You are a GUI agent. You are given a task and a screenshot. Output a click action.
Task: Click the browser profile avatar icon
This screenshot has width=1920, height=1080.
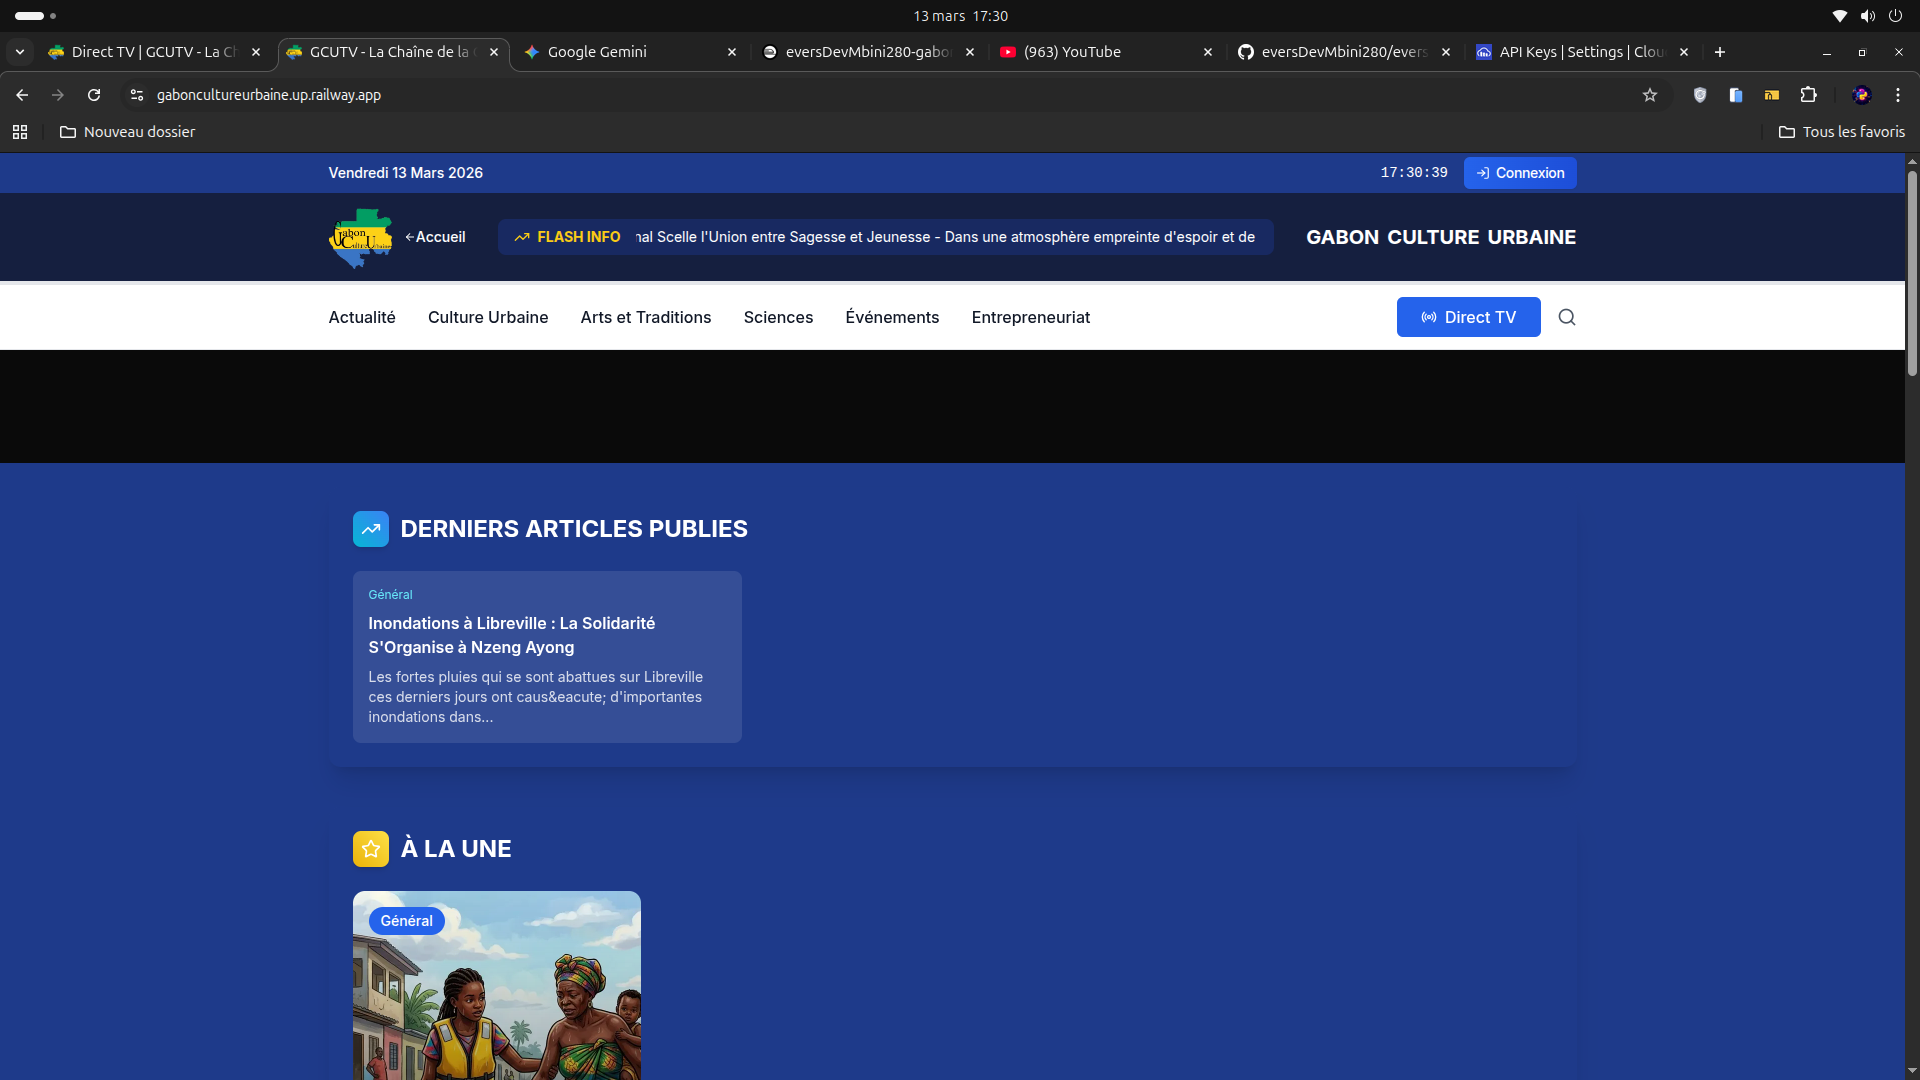tap(1861, 95)
